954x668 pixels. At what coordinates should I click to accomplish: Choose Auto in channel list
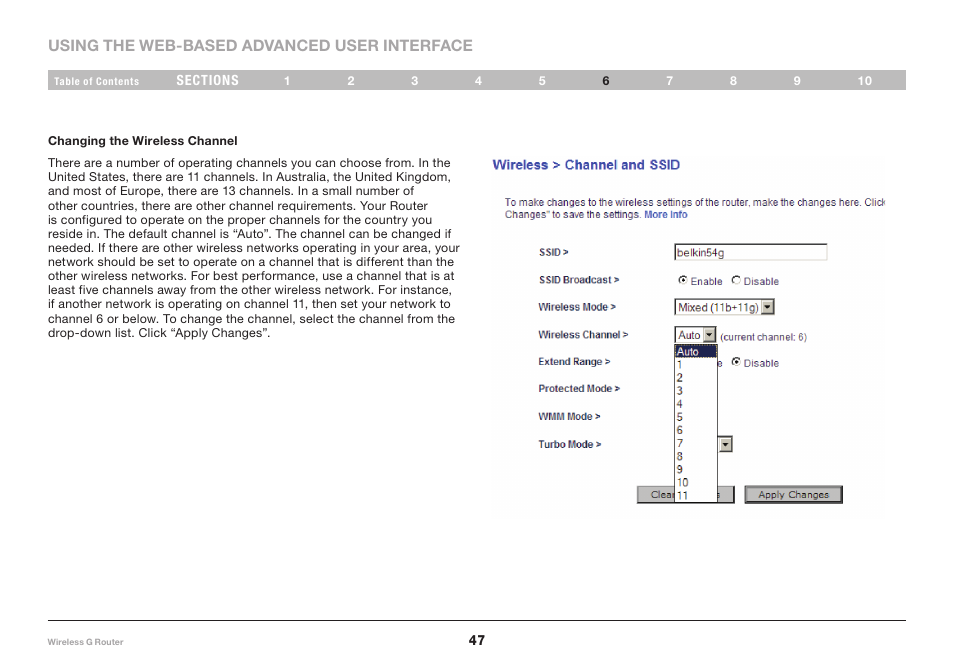tap(696, 352)
